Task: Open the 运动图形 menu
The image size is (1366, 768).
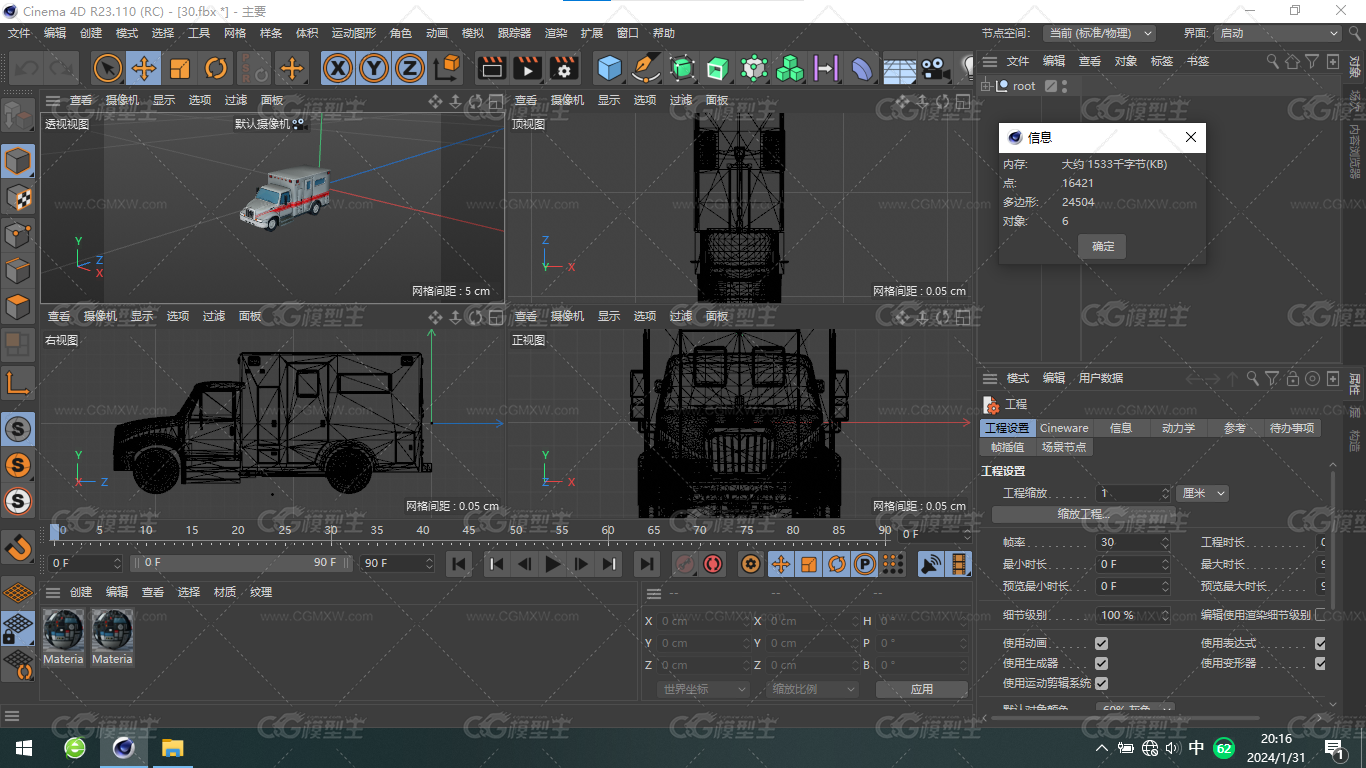Action: point(354,33)
